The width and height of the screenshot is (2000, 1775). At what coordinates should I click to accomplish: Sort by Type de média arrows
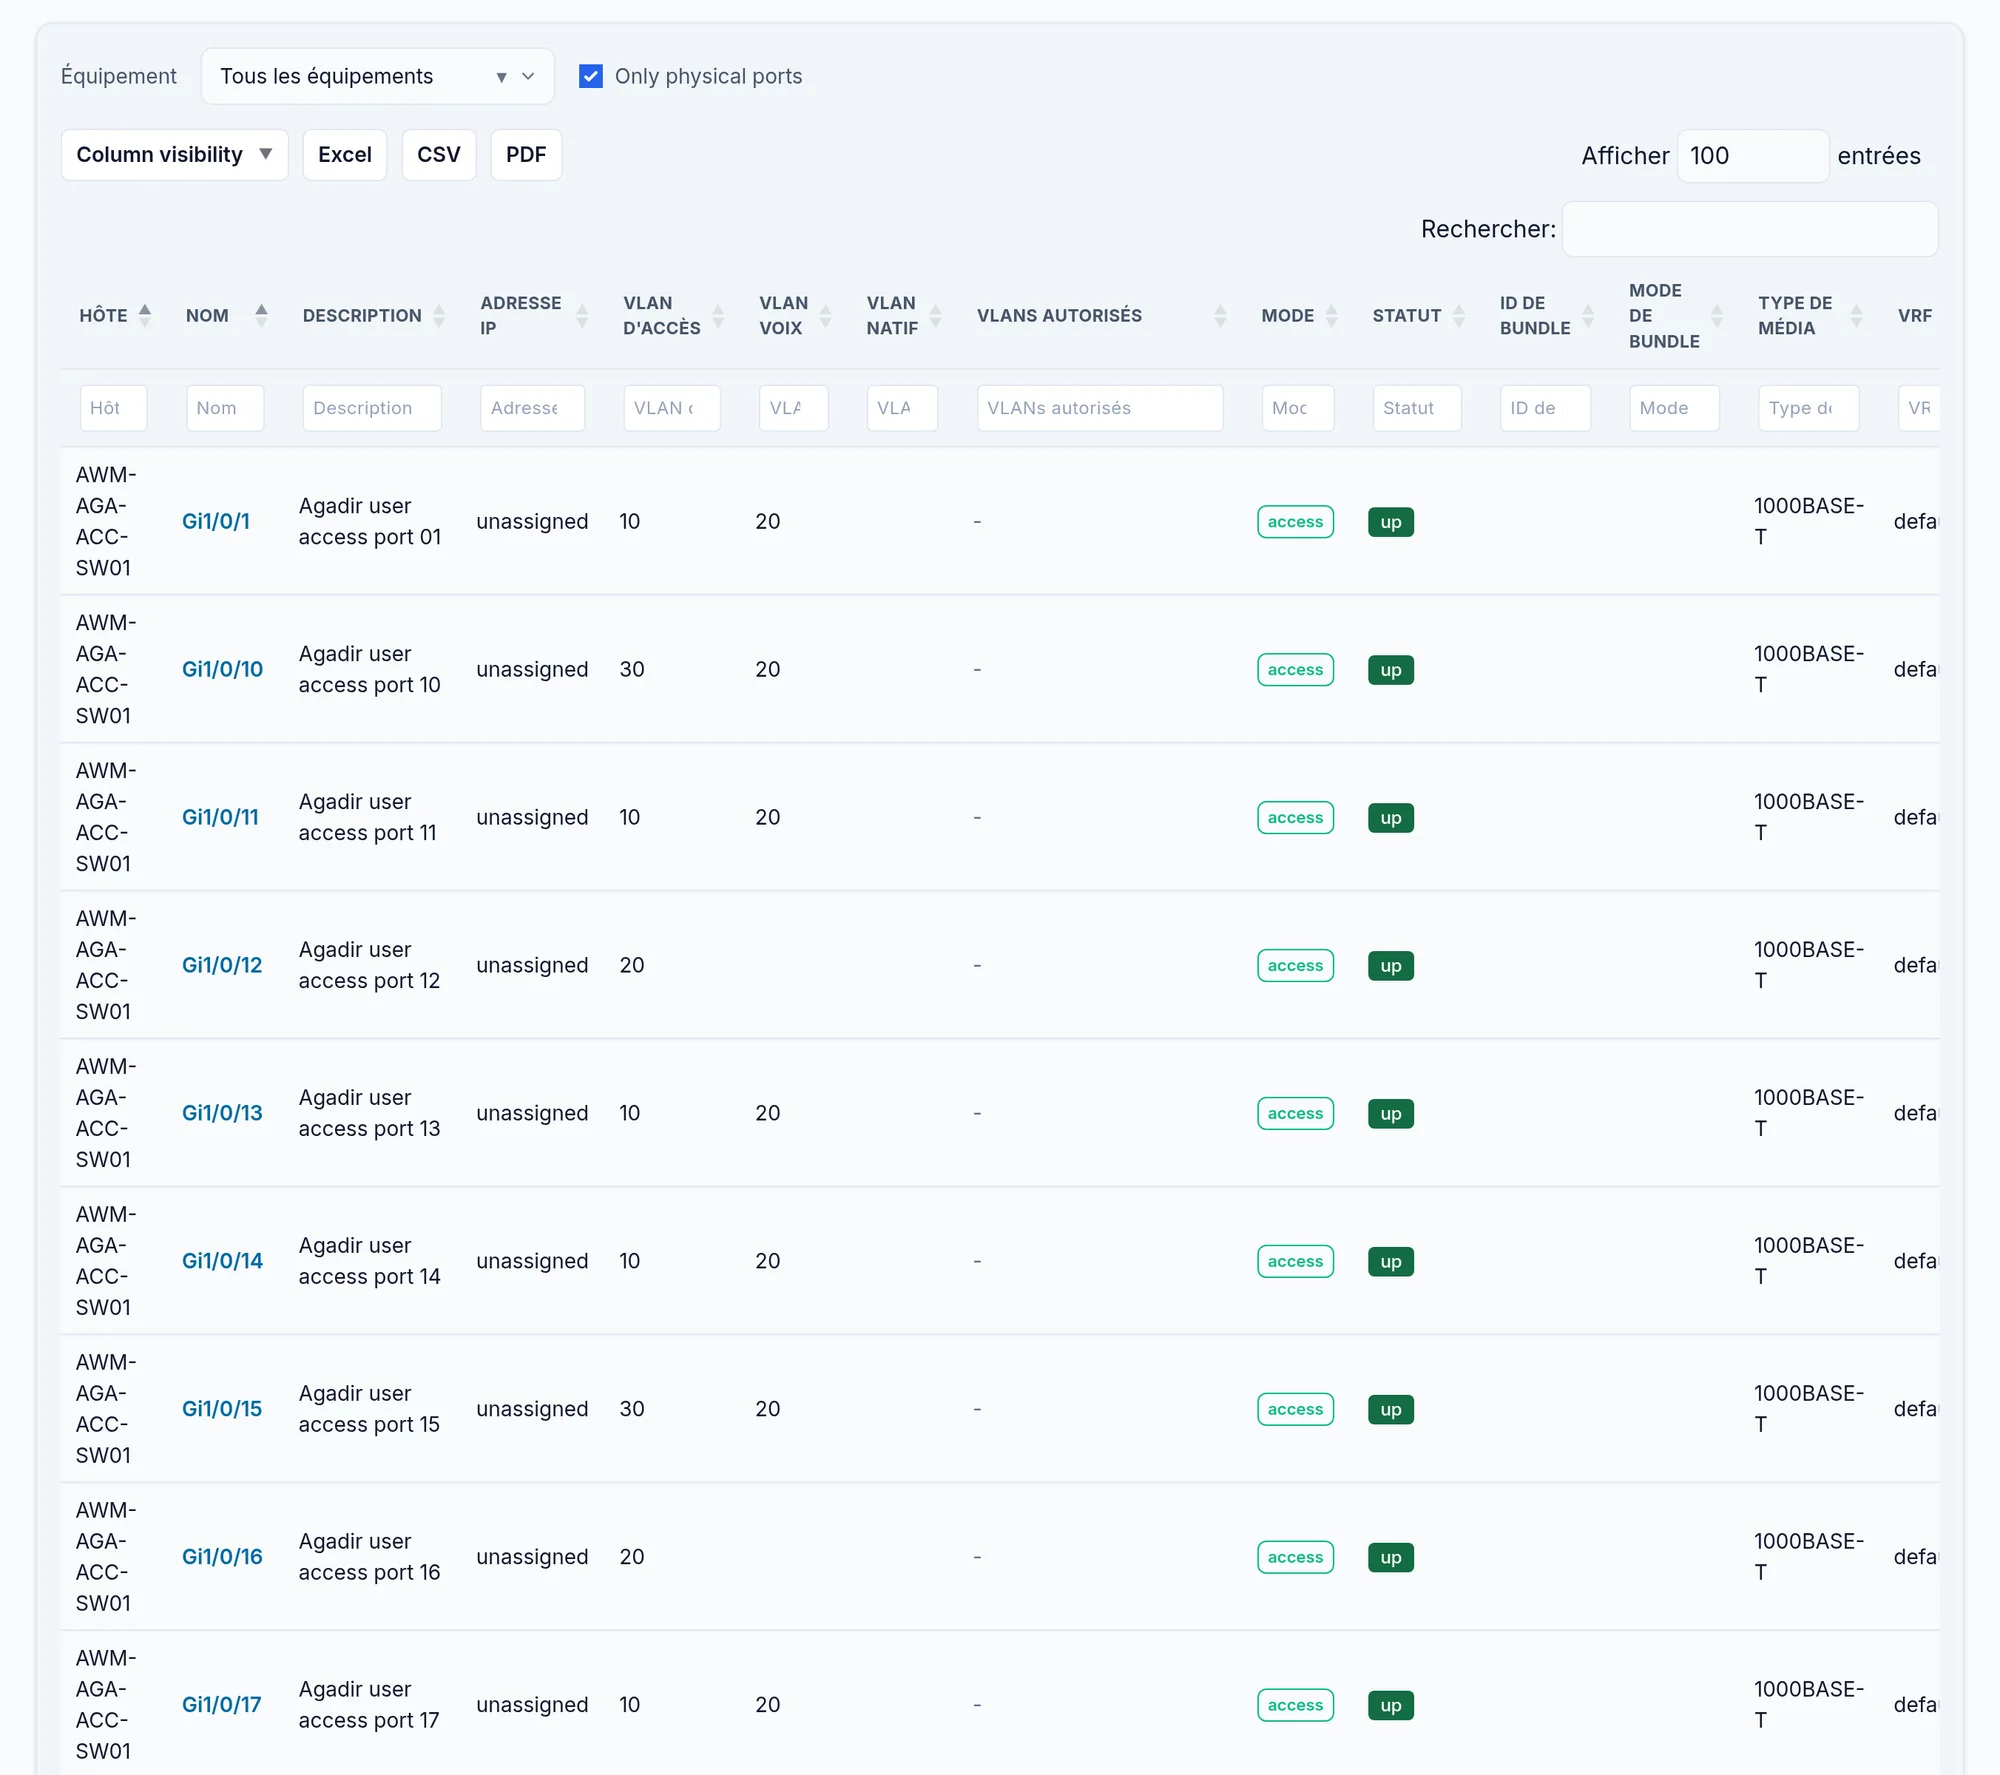tap(1857, 316)
